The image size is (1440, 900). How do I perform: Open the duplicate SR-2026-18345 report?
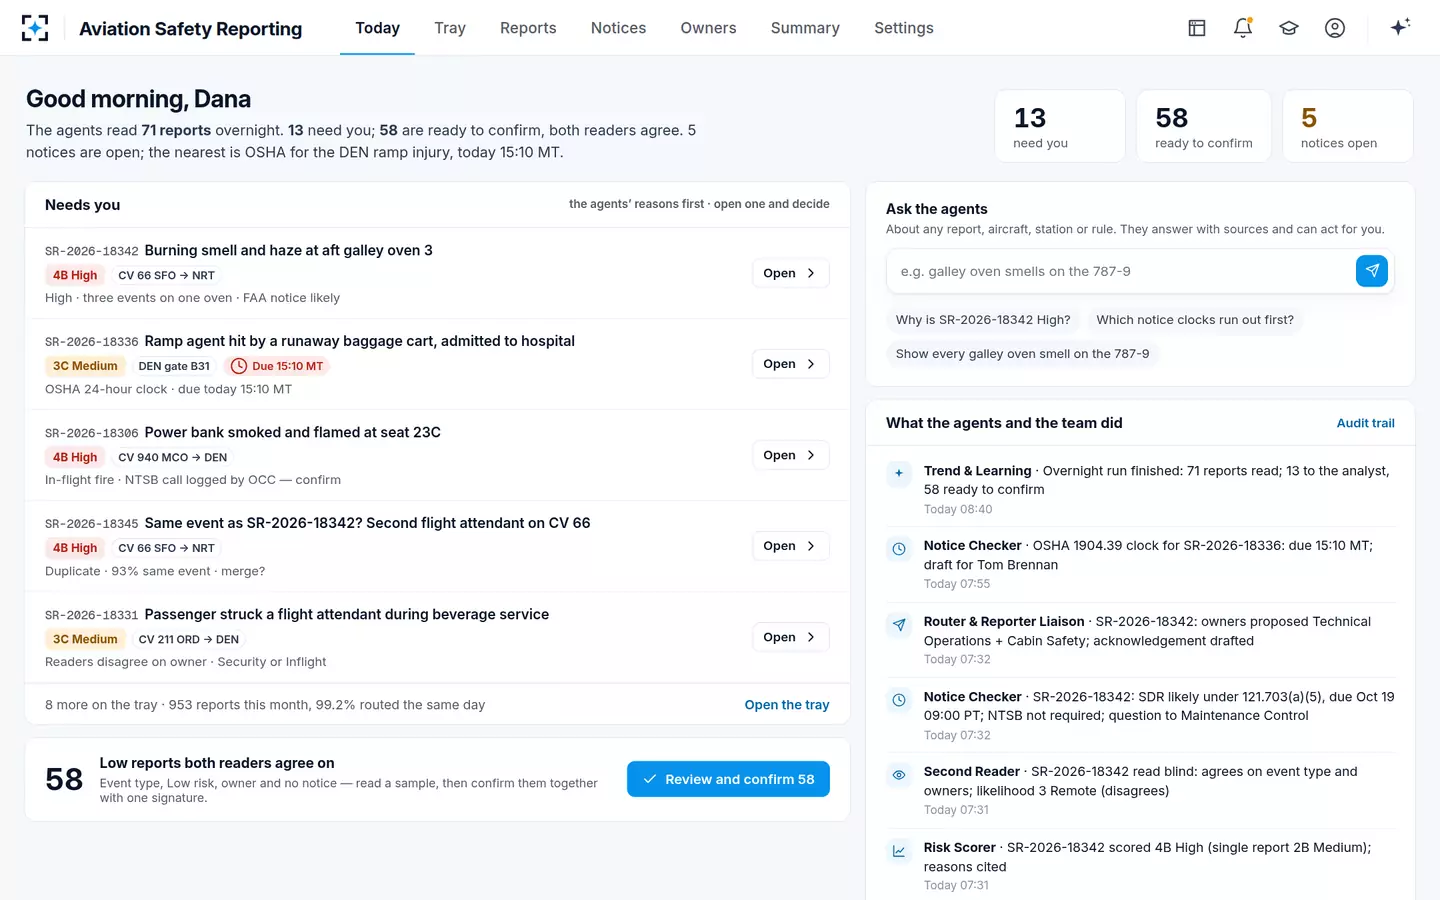[x=790, y=546]
